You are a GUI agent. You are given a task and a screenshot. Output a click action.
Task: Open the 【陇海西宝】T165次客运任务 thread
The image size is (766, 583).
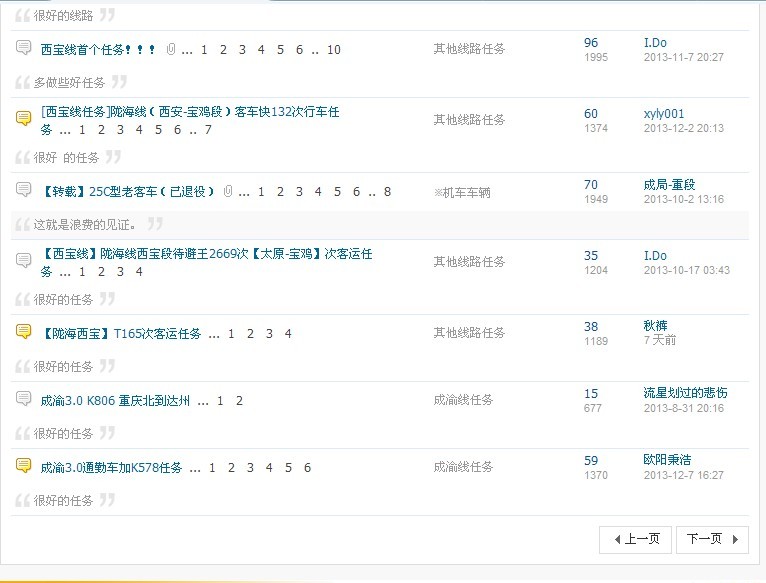pos(121,334)
